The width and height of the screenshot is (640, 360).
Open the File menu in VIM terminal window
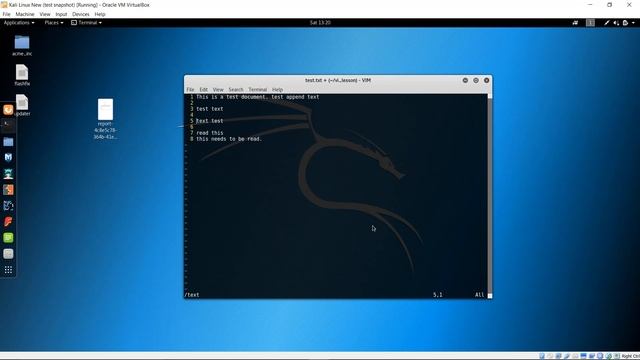[190, 89]
